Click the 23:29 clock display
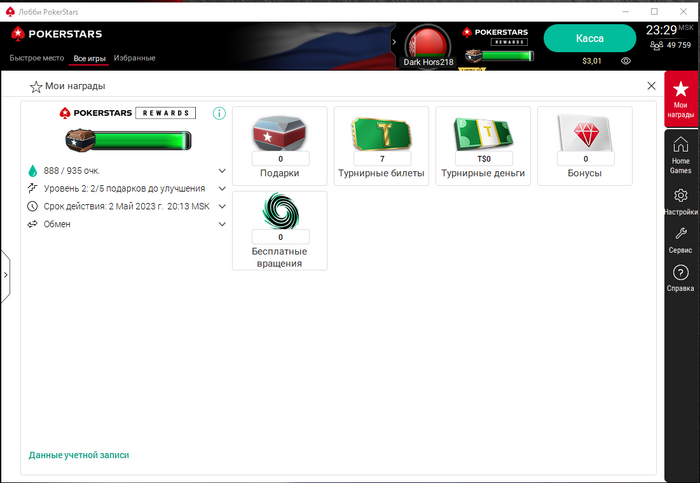 click(662, 30)
